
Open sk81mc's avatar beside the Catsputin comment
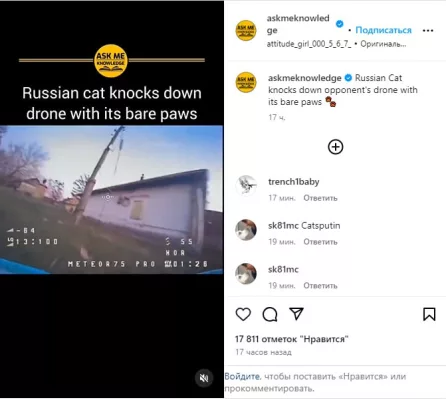tap(246, 230)
